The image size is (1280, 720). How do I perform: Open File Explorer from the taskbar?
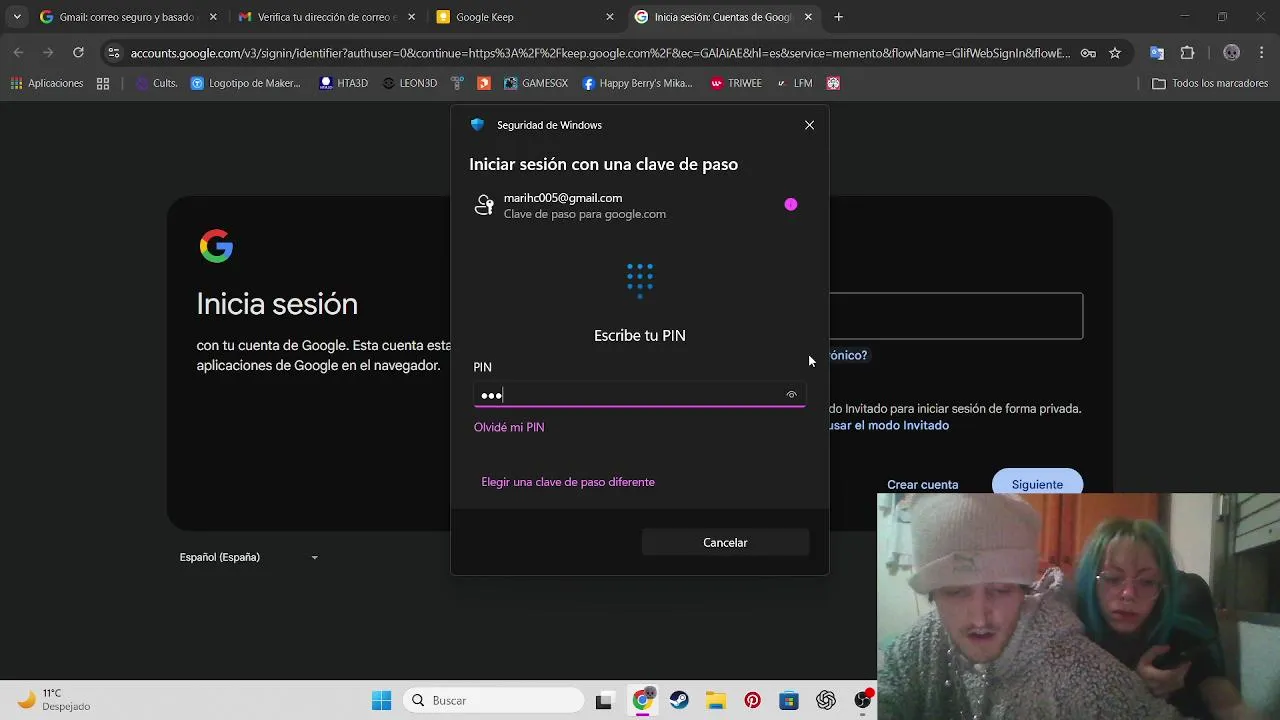coord(715,701)
